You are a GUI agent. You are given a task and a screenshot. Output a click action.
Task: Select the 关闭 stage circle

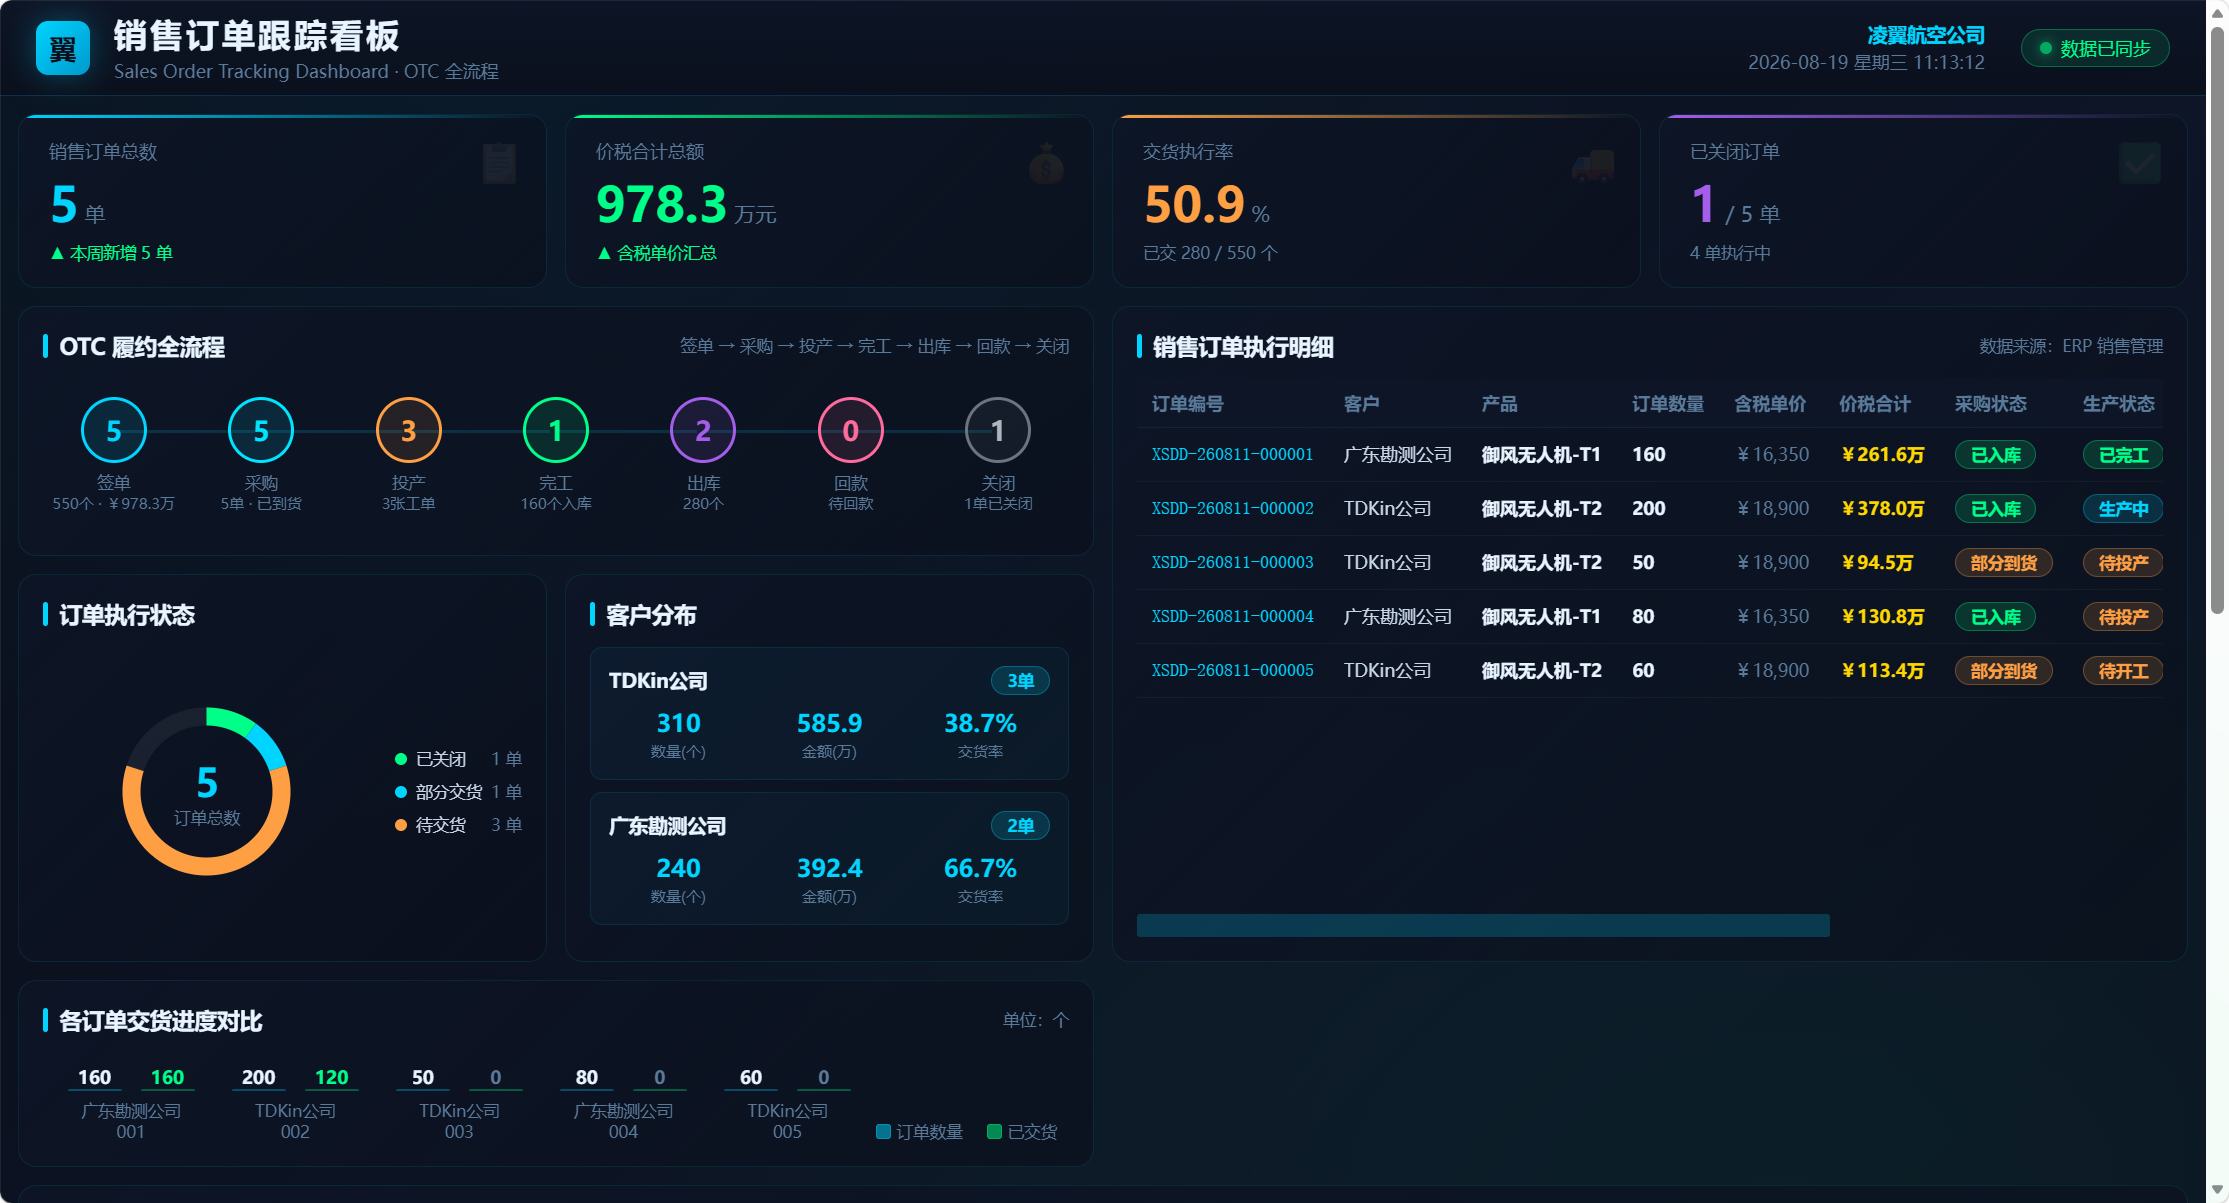(x=998, y=431)
